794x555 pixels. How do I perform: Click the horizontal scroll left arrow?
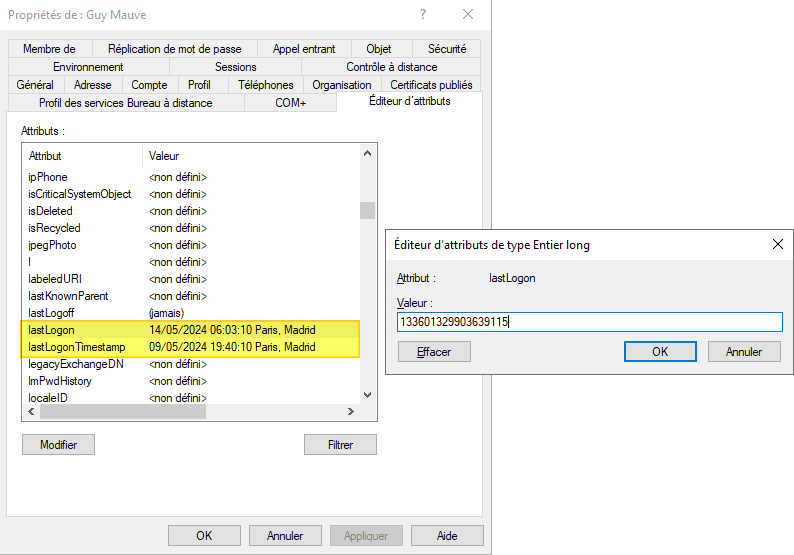point(31,411)
